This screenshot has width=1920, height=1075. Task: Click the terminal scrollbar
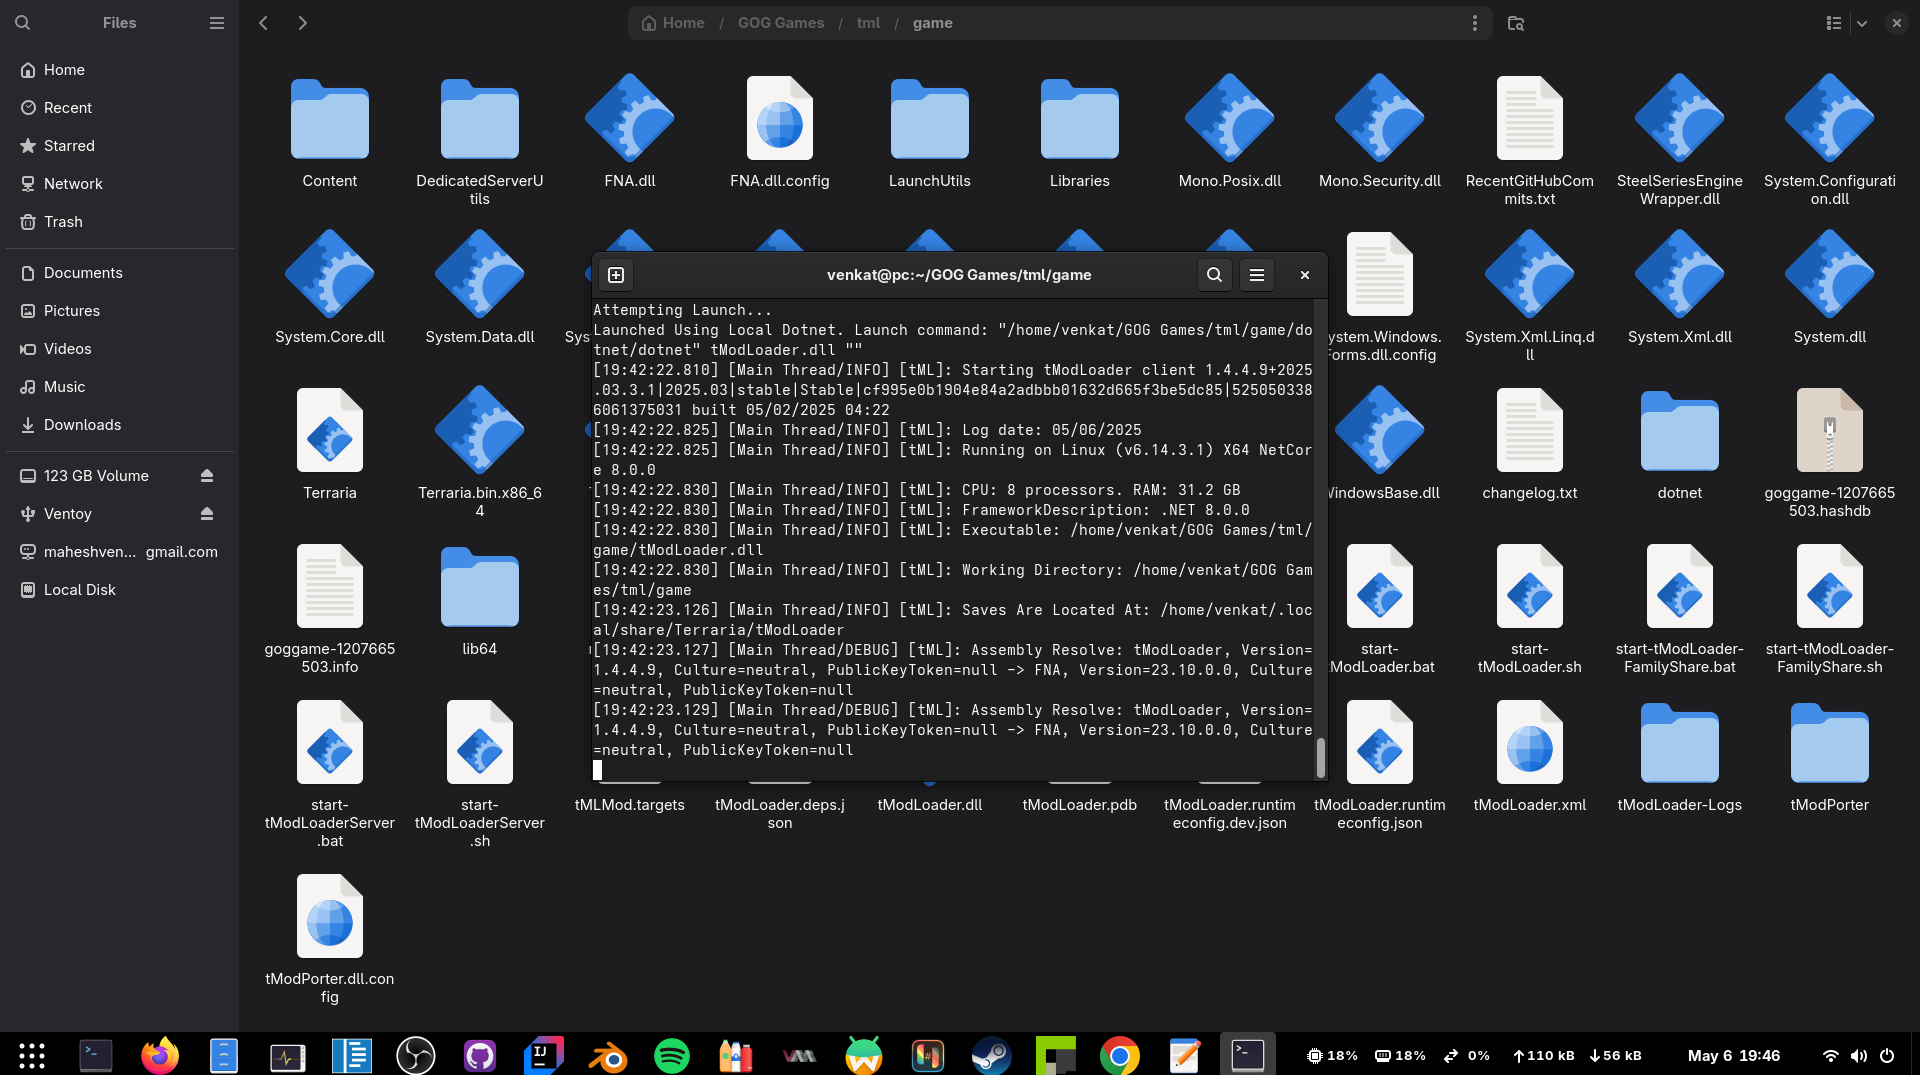[x=1320, y=755]
